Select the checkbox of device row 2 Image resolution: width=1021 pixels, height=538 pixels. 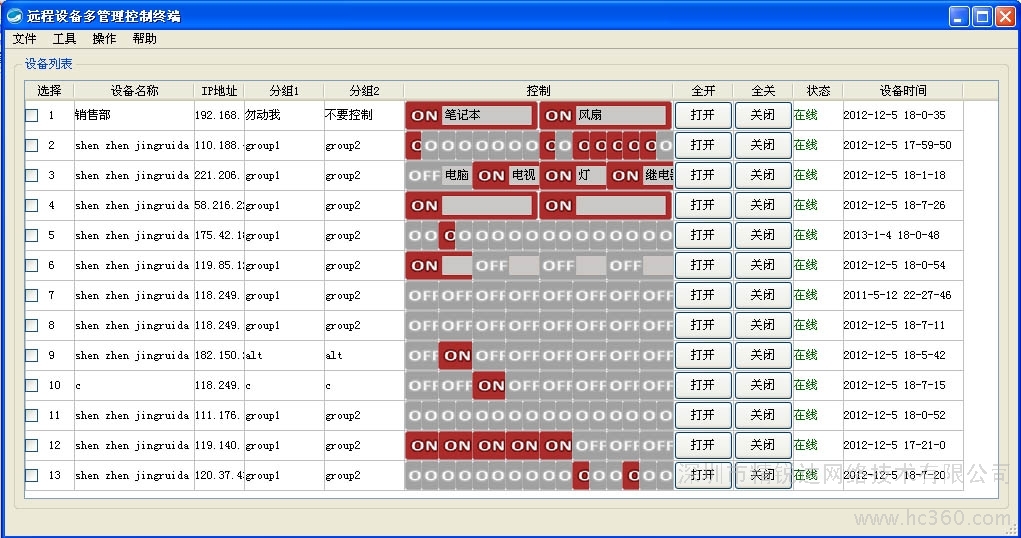pyautogui.click(x=31, y=145)
